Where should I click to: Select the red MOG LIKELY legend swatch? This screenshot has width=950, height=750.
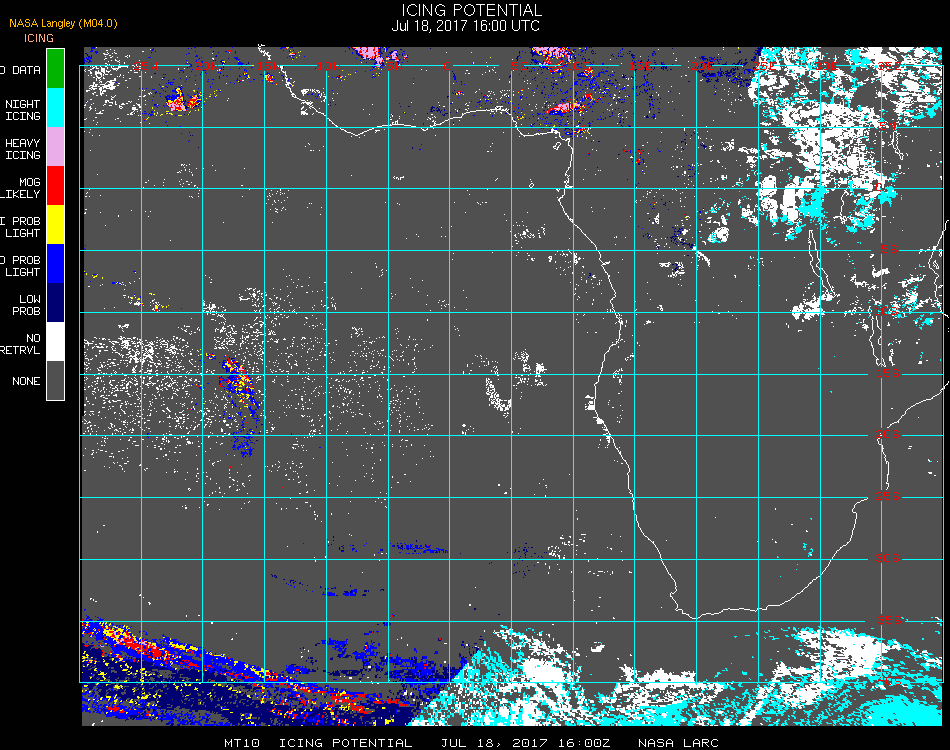(x=55, y=186)
